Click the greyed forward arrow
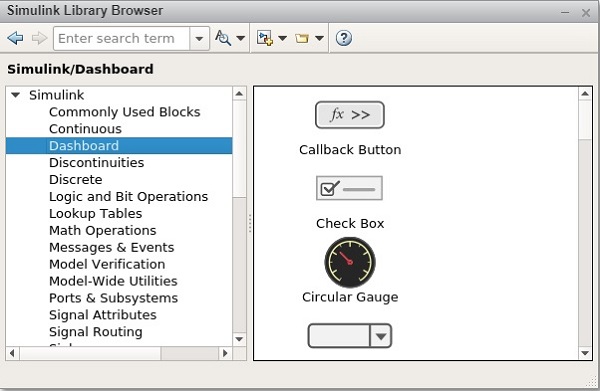This screenshot has height=391, width=600. click(39, 38)
